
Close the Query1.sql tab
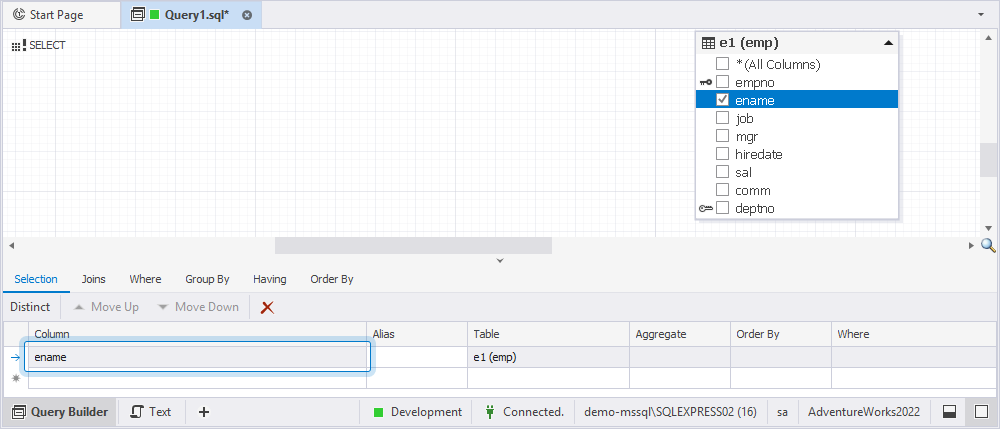[x=247, y=15]
